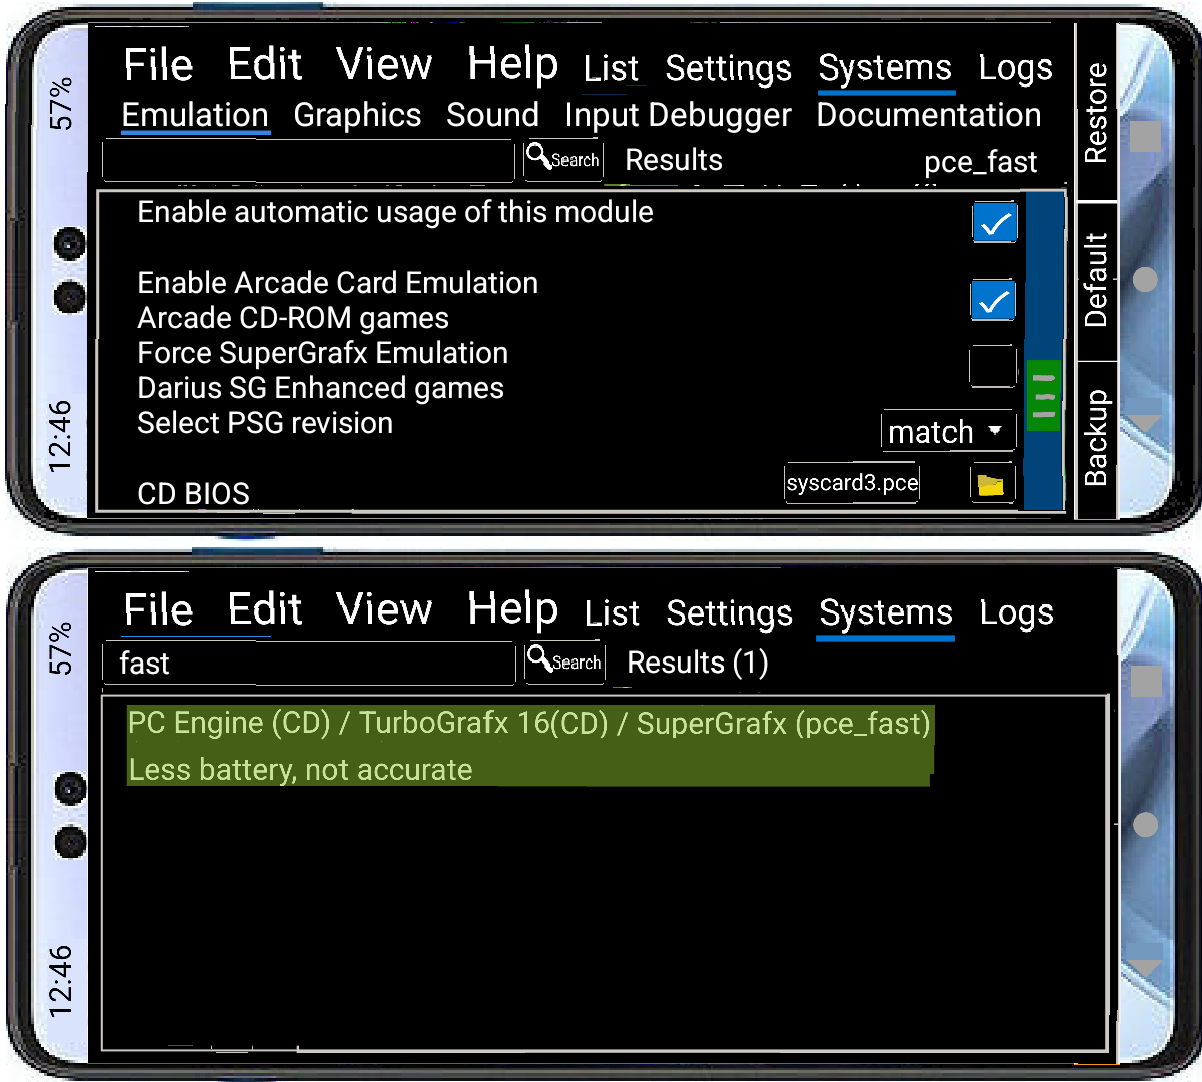The image size is (1202, 1082).
Task: Click search field containing 'fast'
Action: (x=309, y=664)
